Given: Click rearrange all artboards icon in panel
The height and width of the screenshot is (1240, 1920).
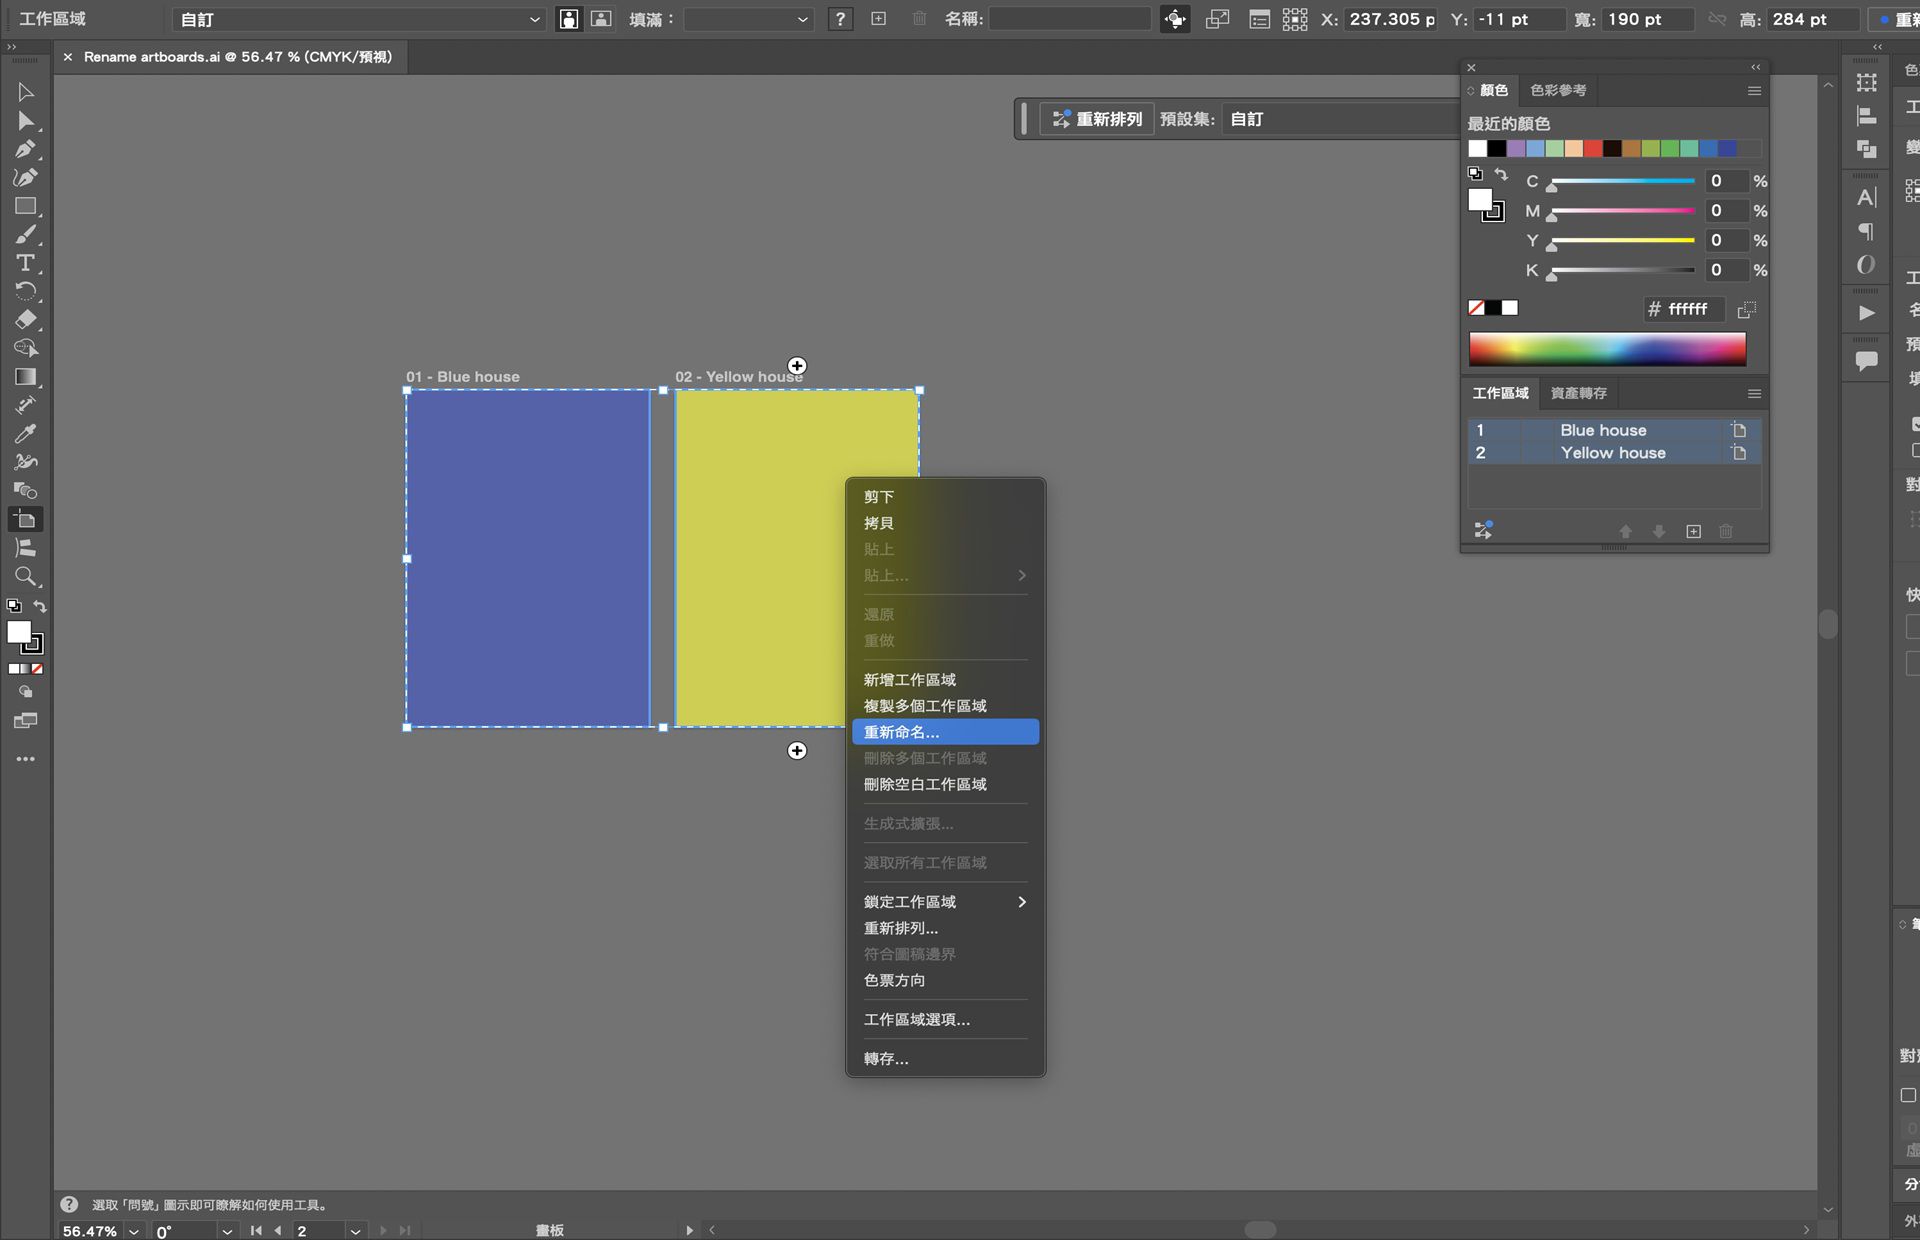Looking at the screenshot, I should pyautogui.click(x=1483, y=530).
